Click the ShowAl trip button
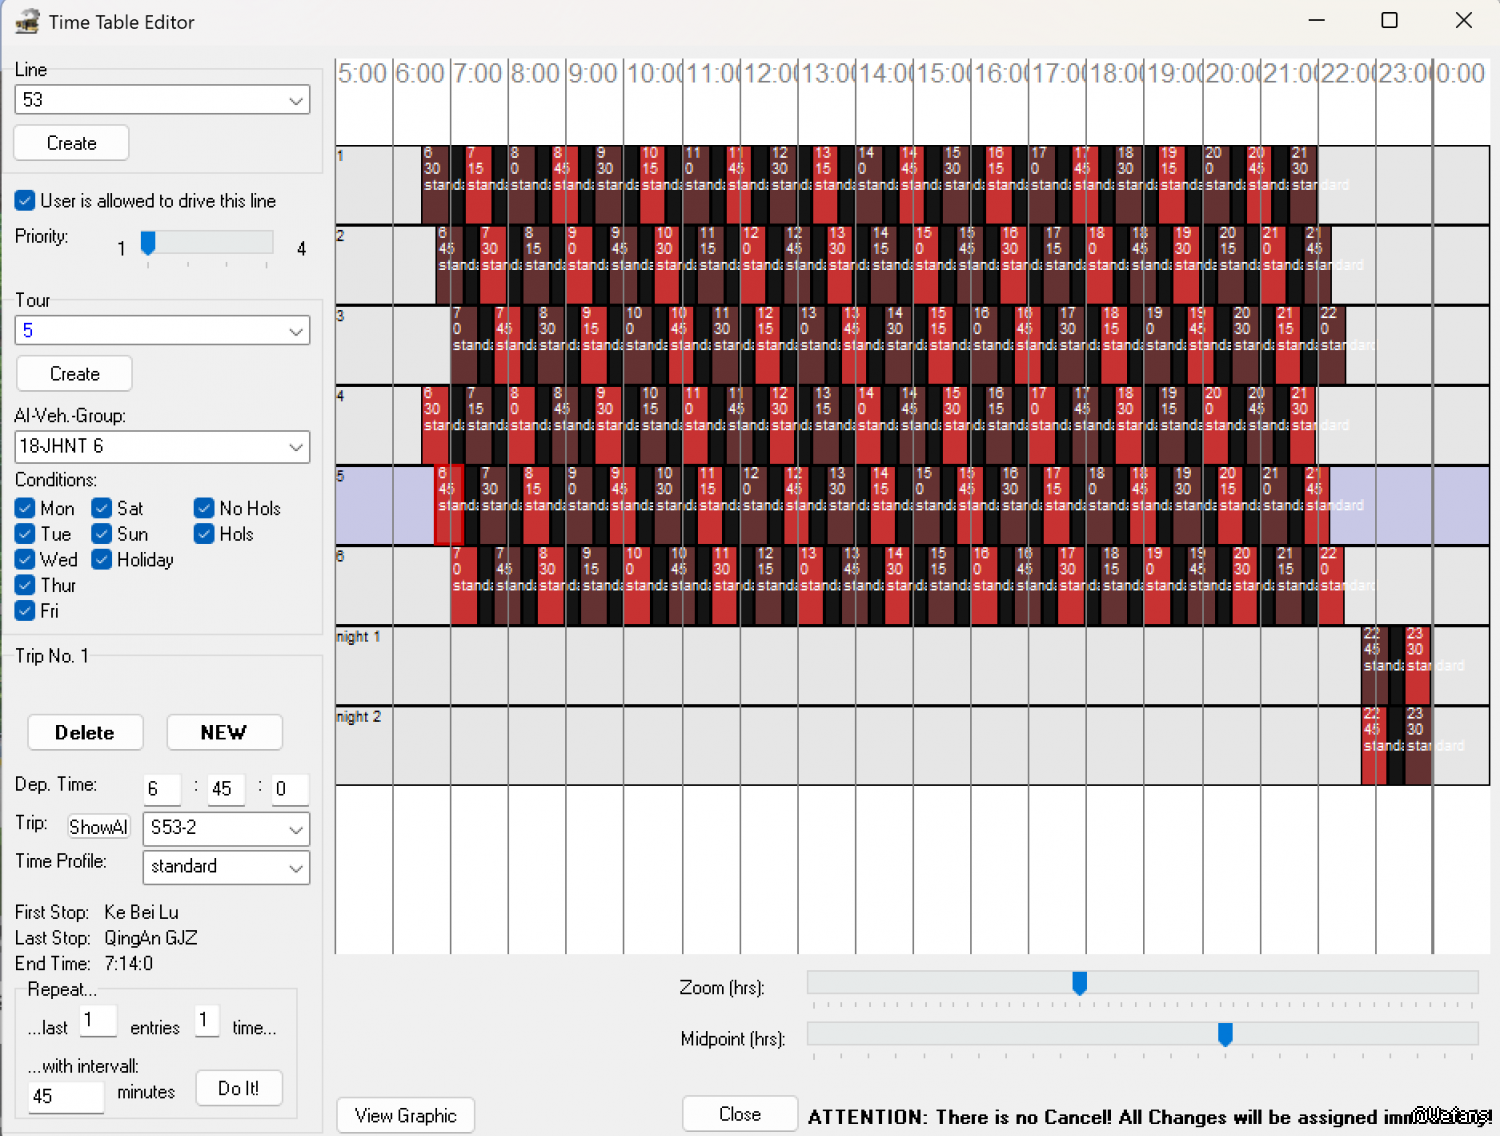Image resolution: width=1500 pixels, height=1136 pixels. [98, 827]
